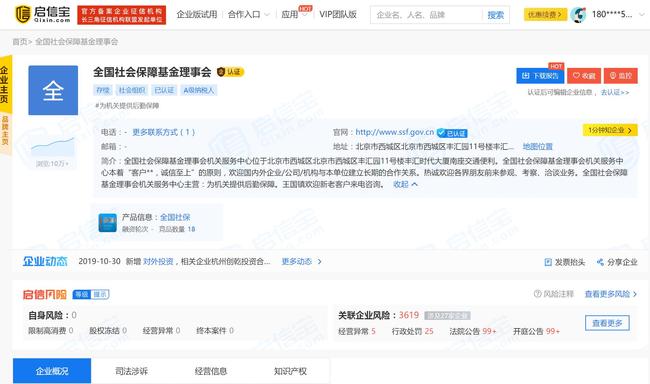Click the yellow 1分钟知企业 button
Viewport: 650px width, 384px height.
pyautogui.click(x=610, y=130)
